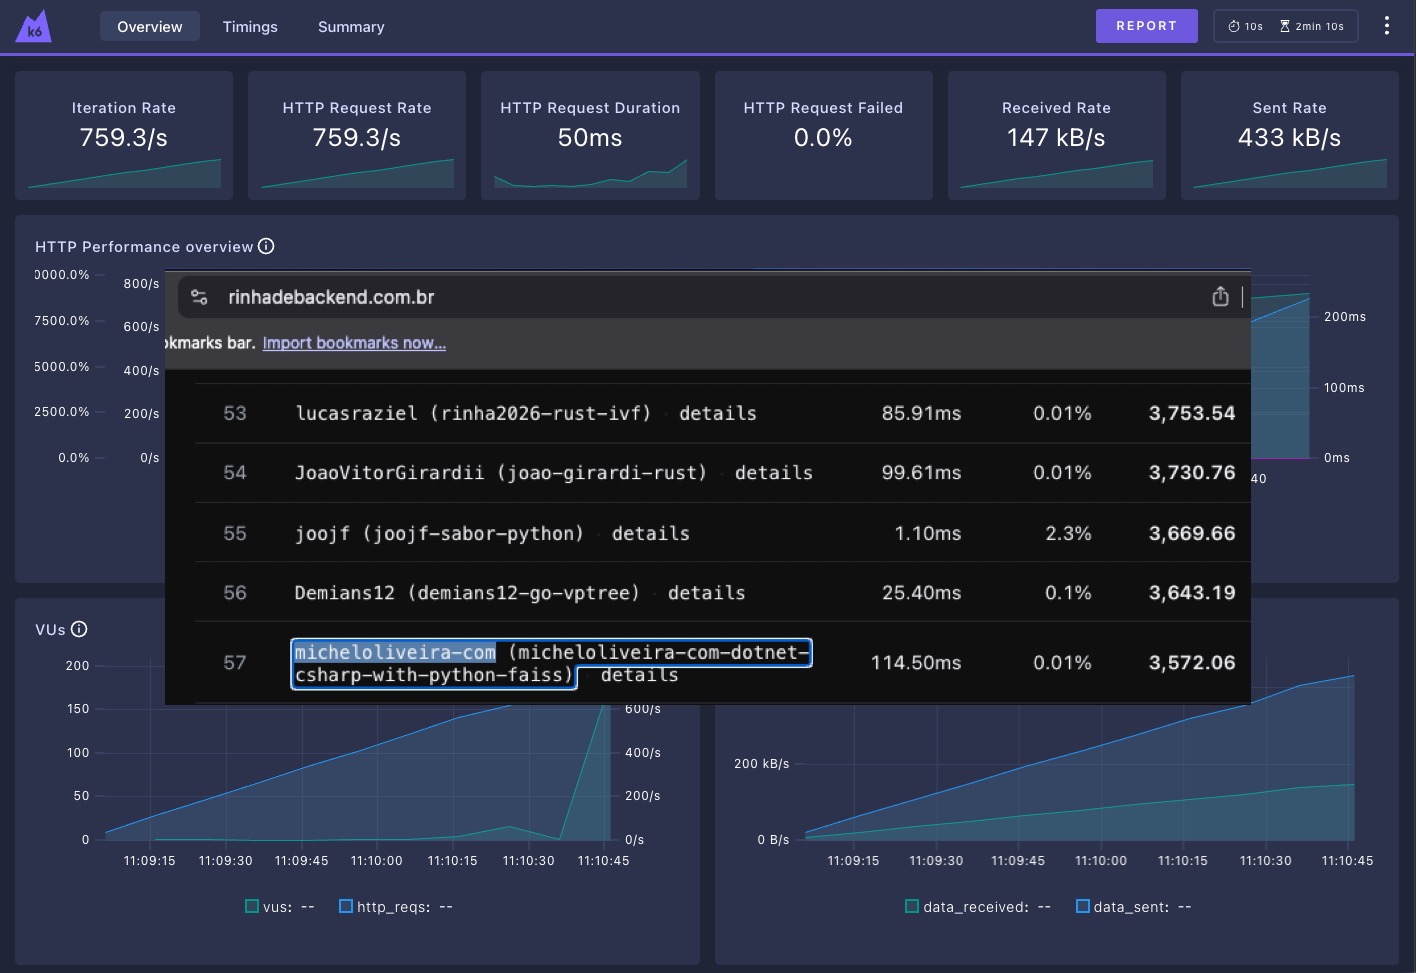Open the three-dot options menu
The height and width of the screenshot is (973, 1416).
1386,26
